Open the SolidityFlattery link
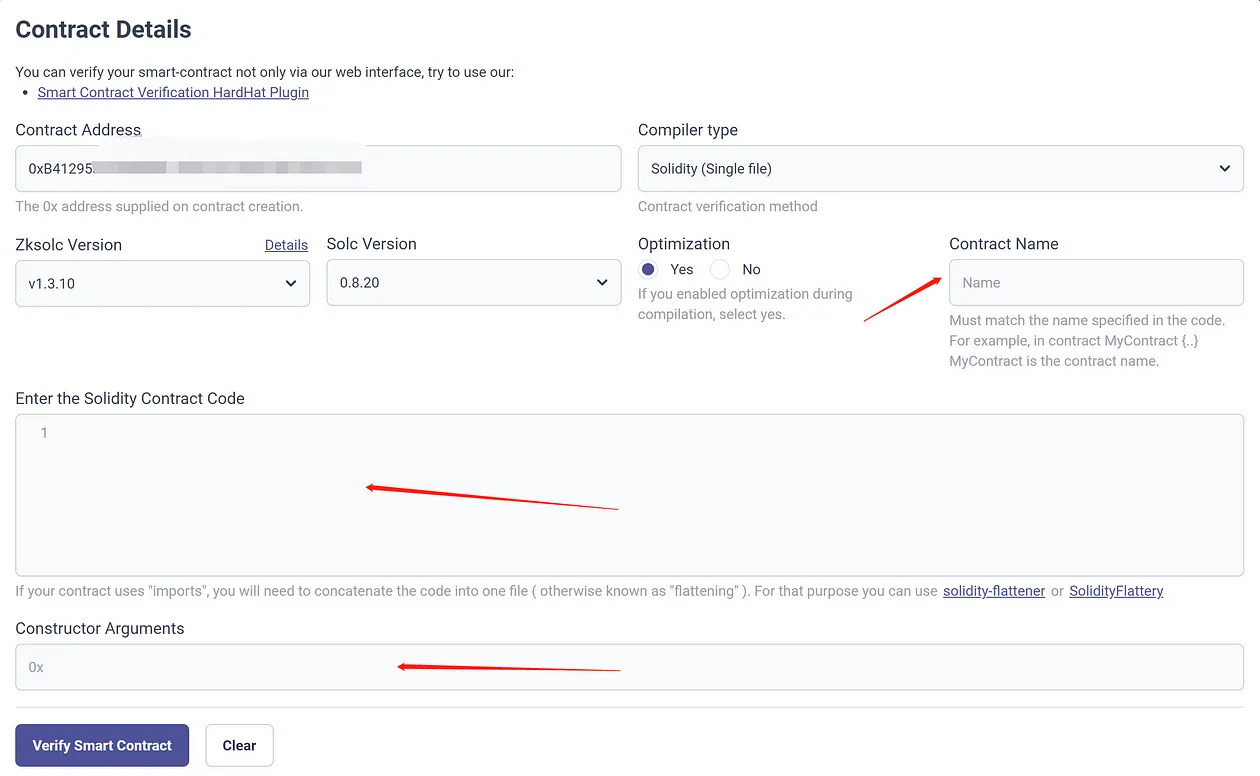The height and width of the screenshot is (776, 1260). click(1116, 591)
